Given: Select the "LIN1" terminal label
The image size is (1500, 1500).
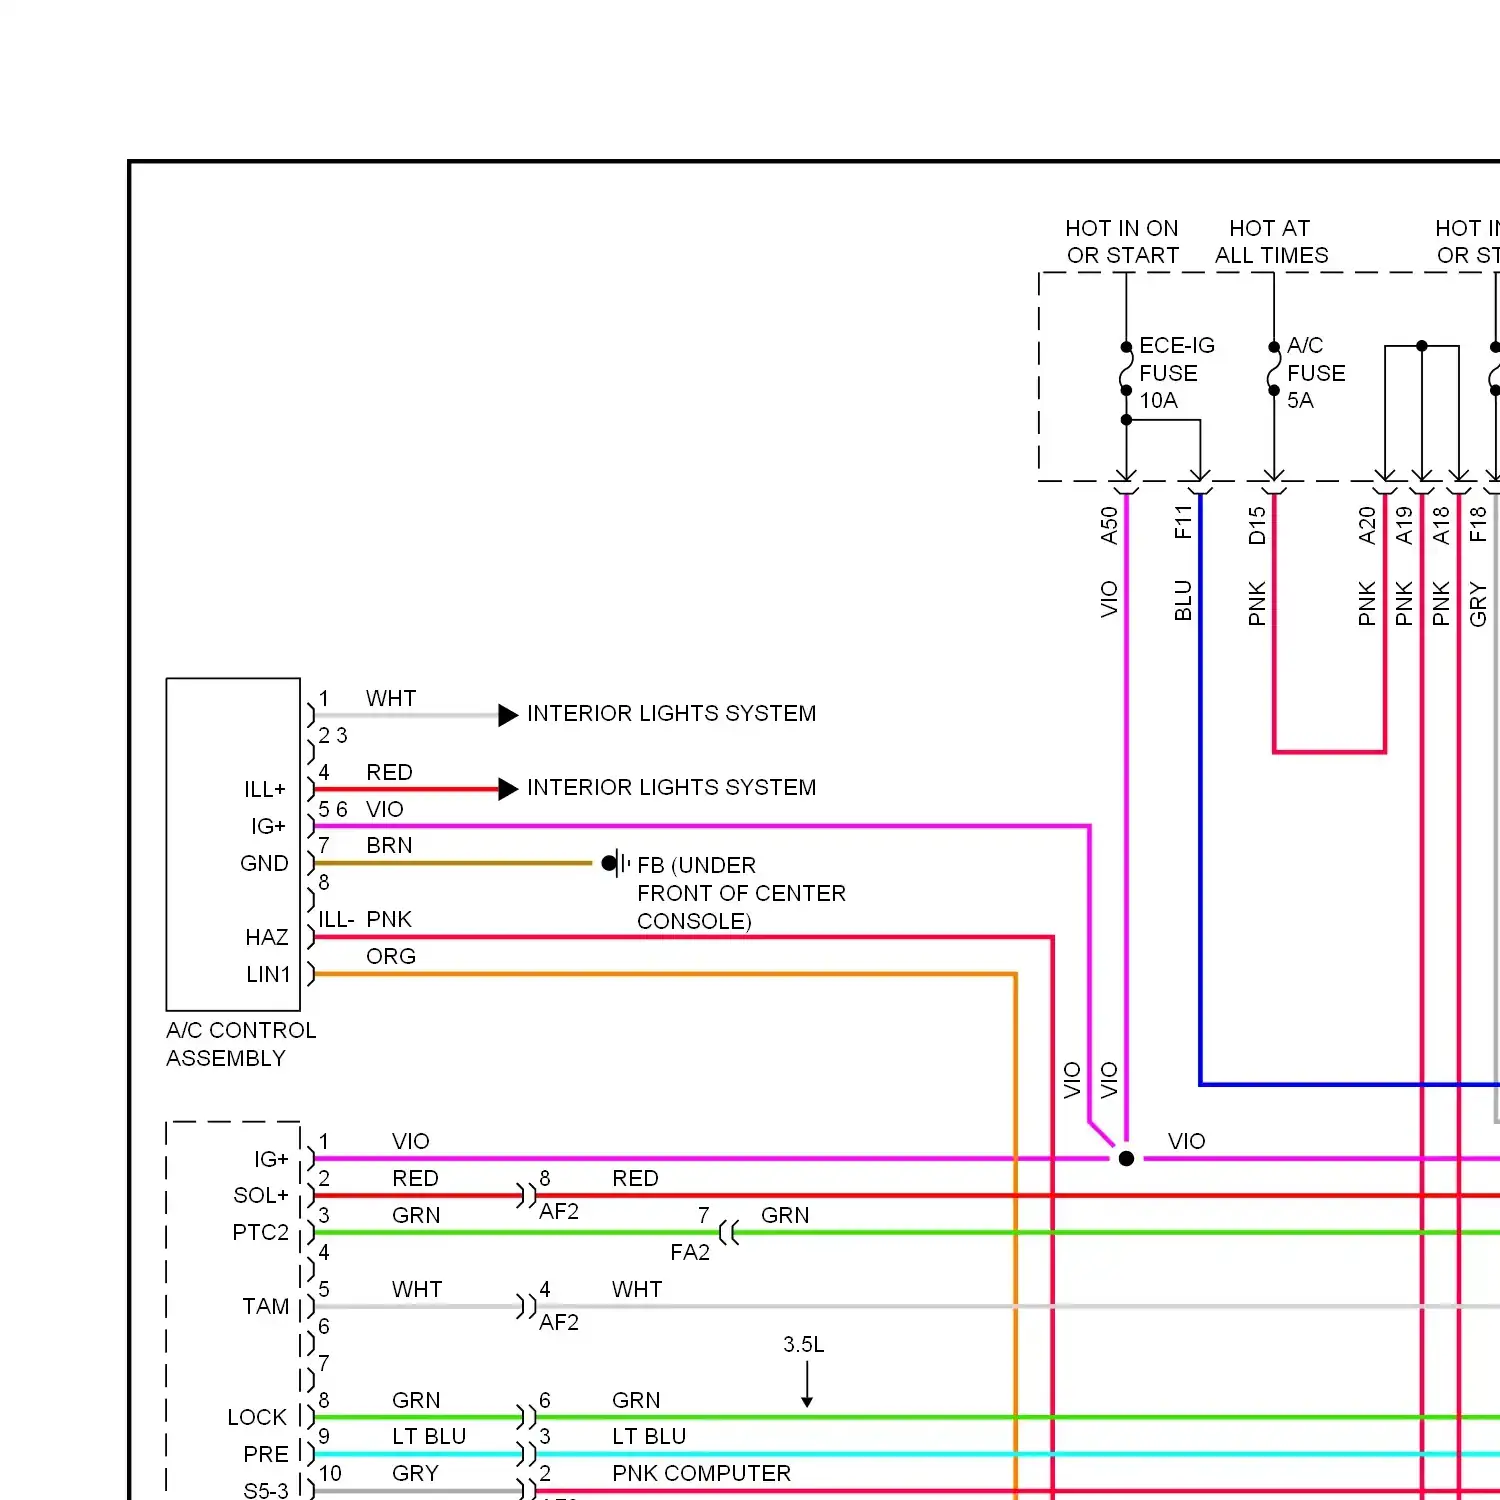Looking at the screenshot, I should (268, 974).
